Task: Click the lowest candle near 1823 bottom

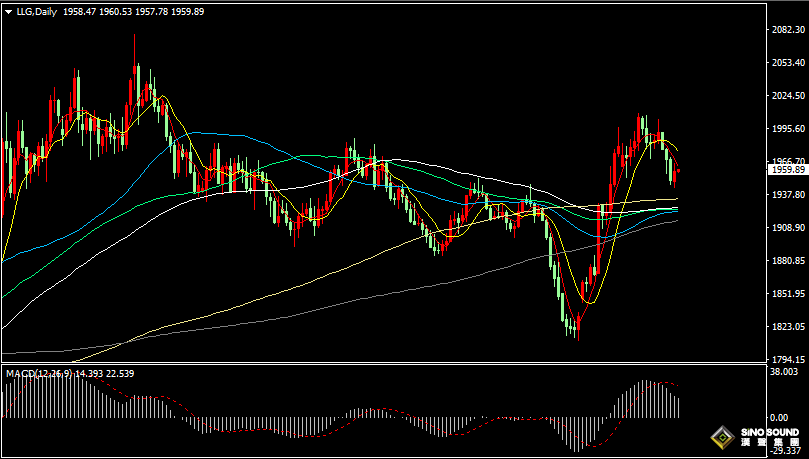Action: pos(577,333)
